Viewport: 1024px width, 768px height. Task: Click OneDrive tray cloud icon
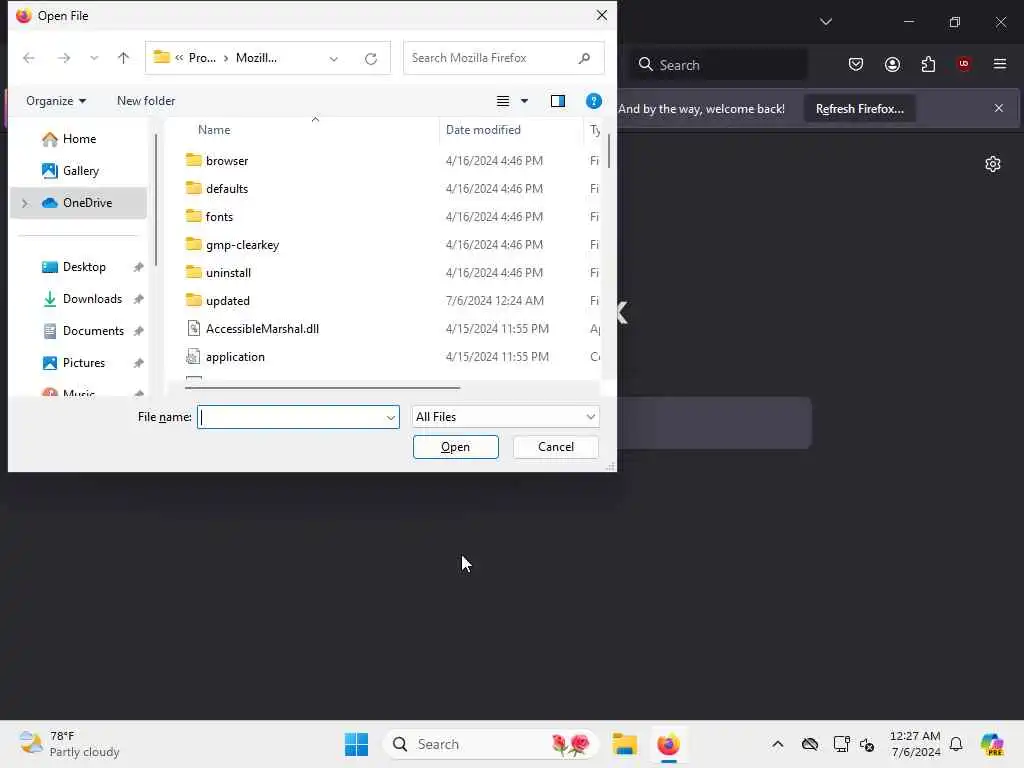(x=810, y=744)
